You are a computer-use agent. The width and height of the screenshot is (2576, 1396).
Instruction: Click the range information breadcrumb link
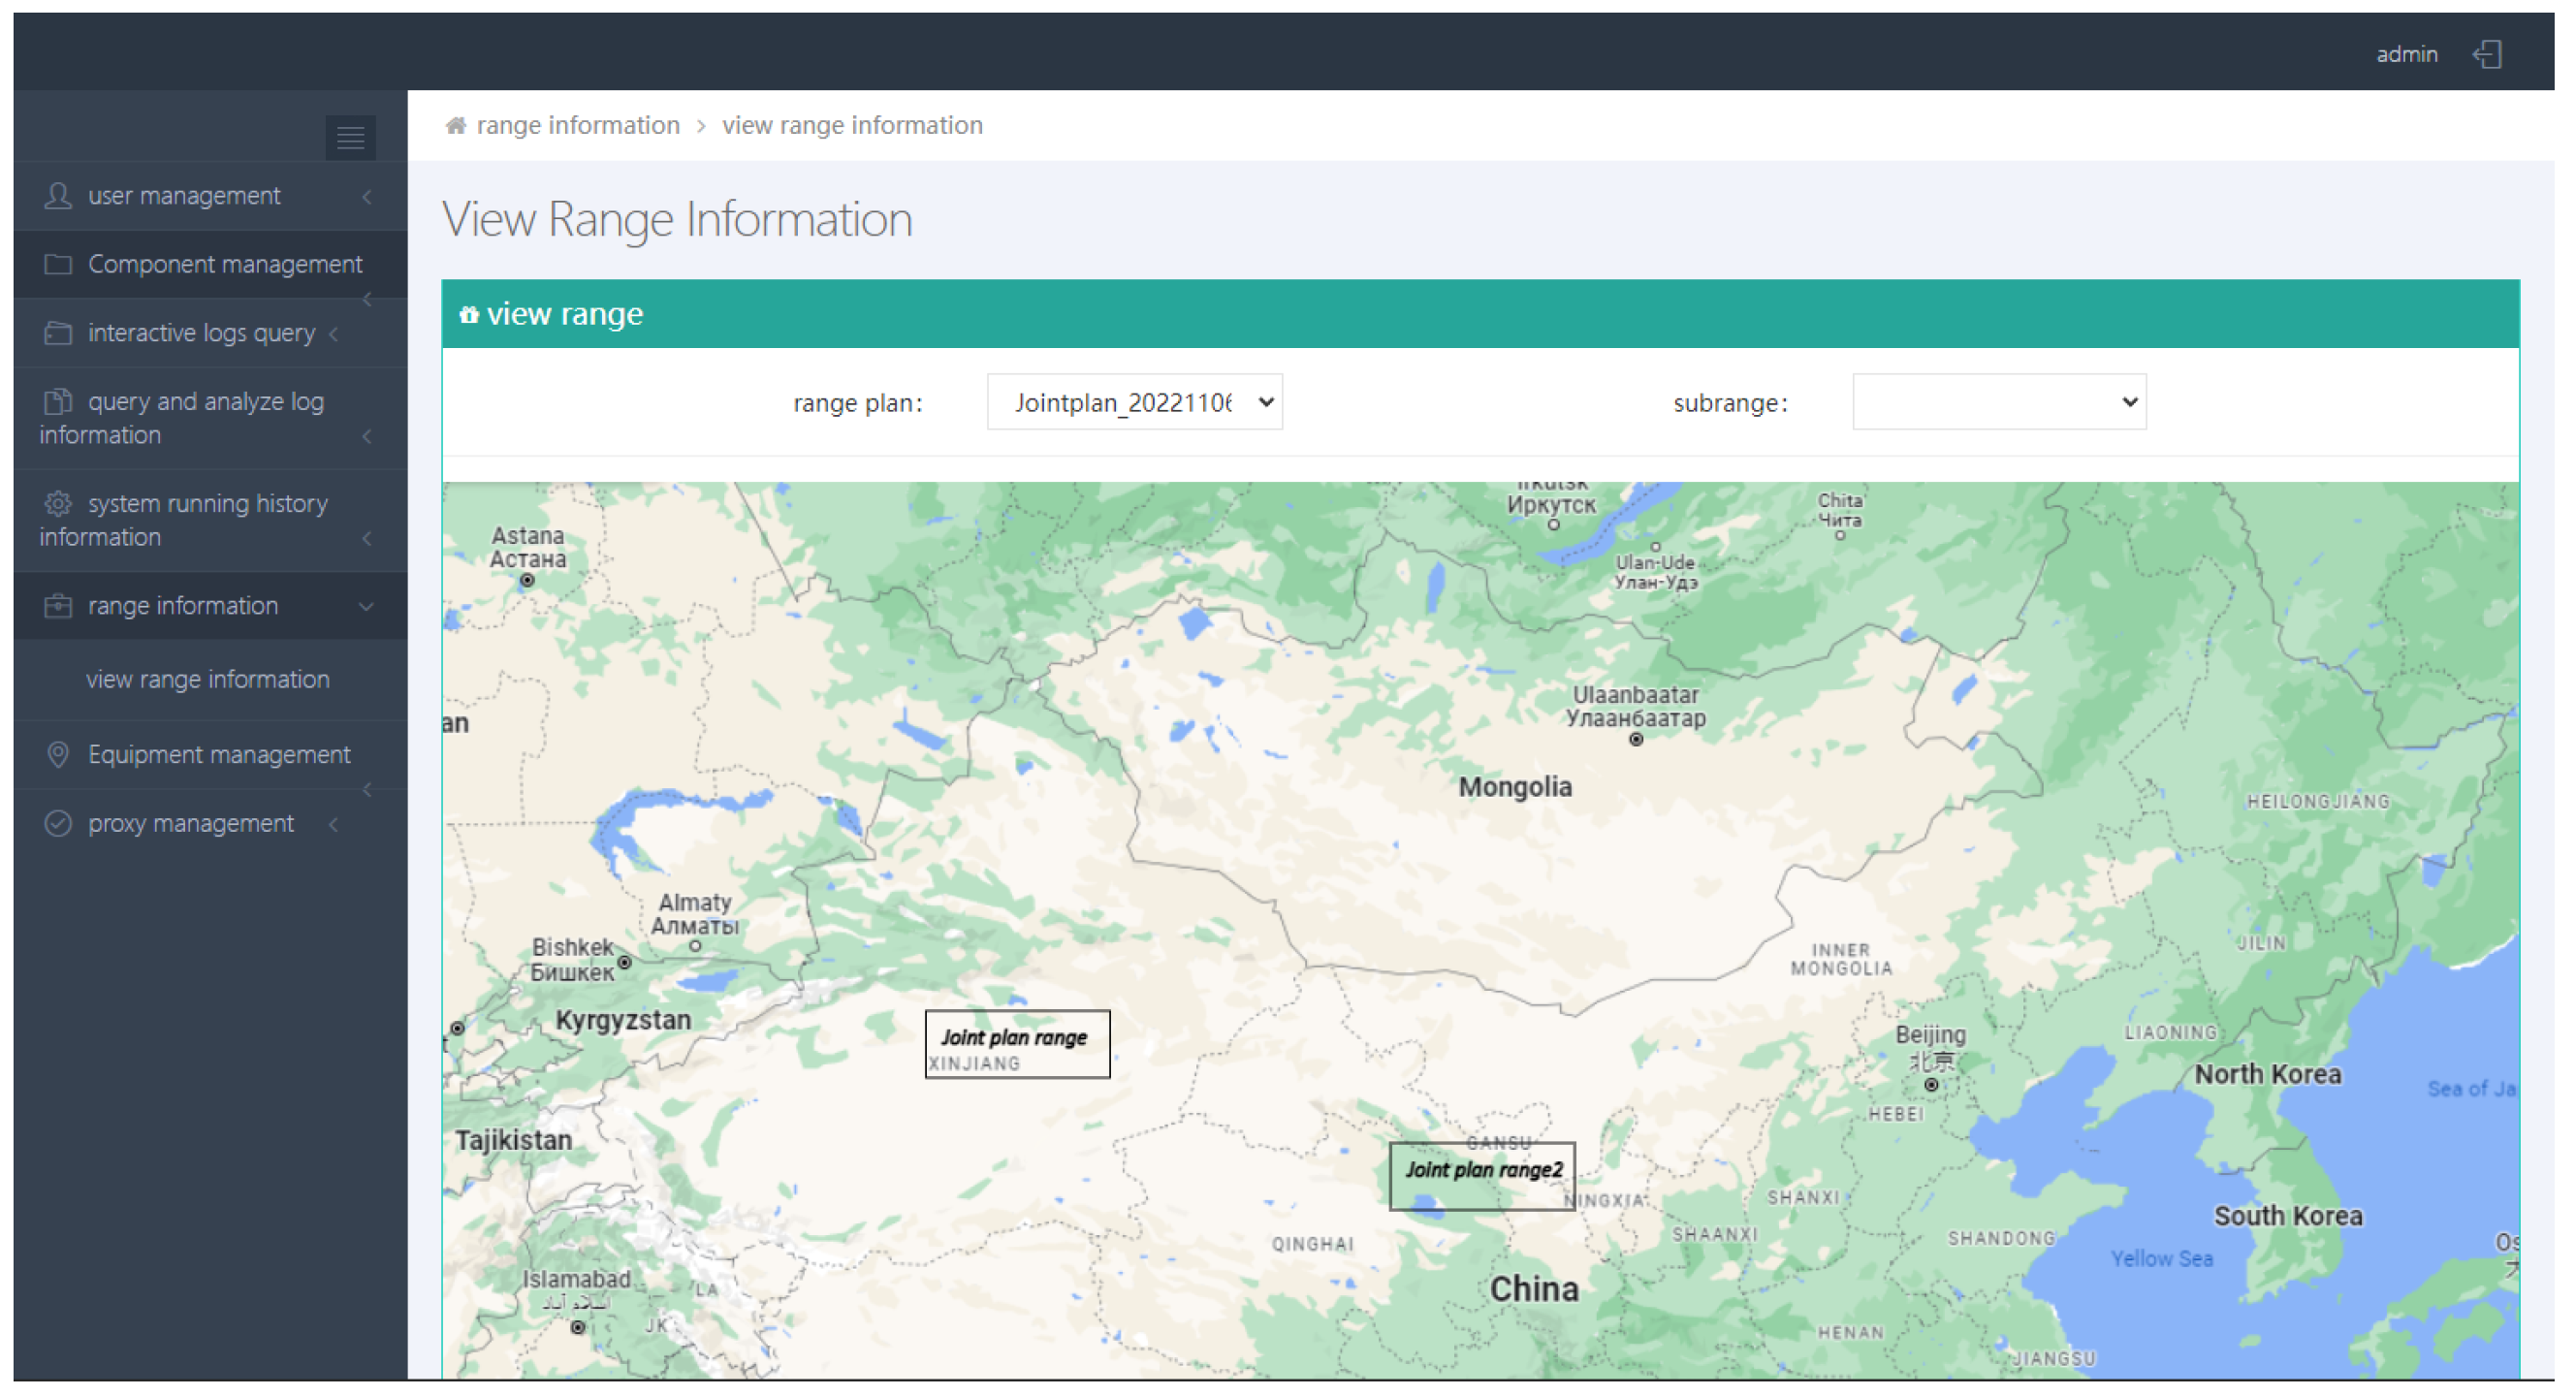pyautogui.click(x=578, y=126)
